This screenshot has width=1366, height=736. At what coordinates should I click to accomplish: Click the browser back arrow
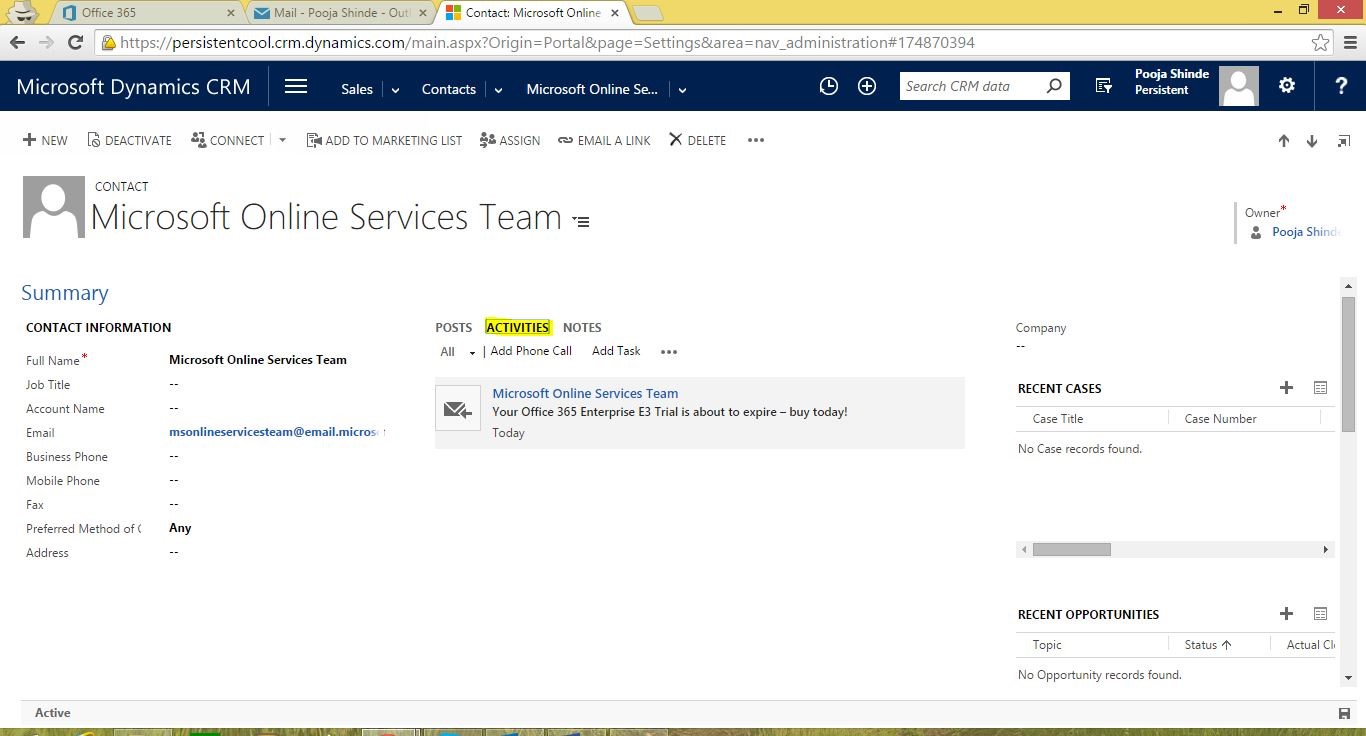point(17,42)
